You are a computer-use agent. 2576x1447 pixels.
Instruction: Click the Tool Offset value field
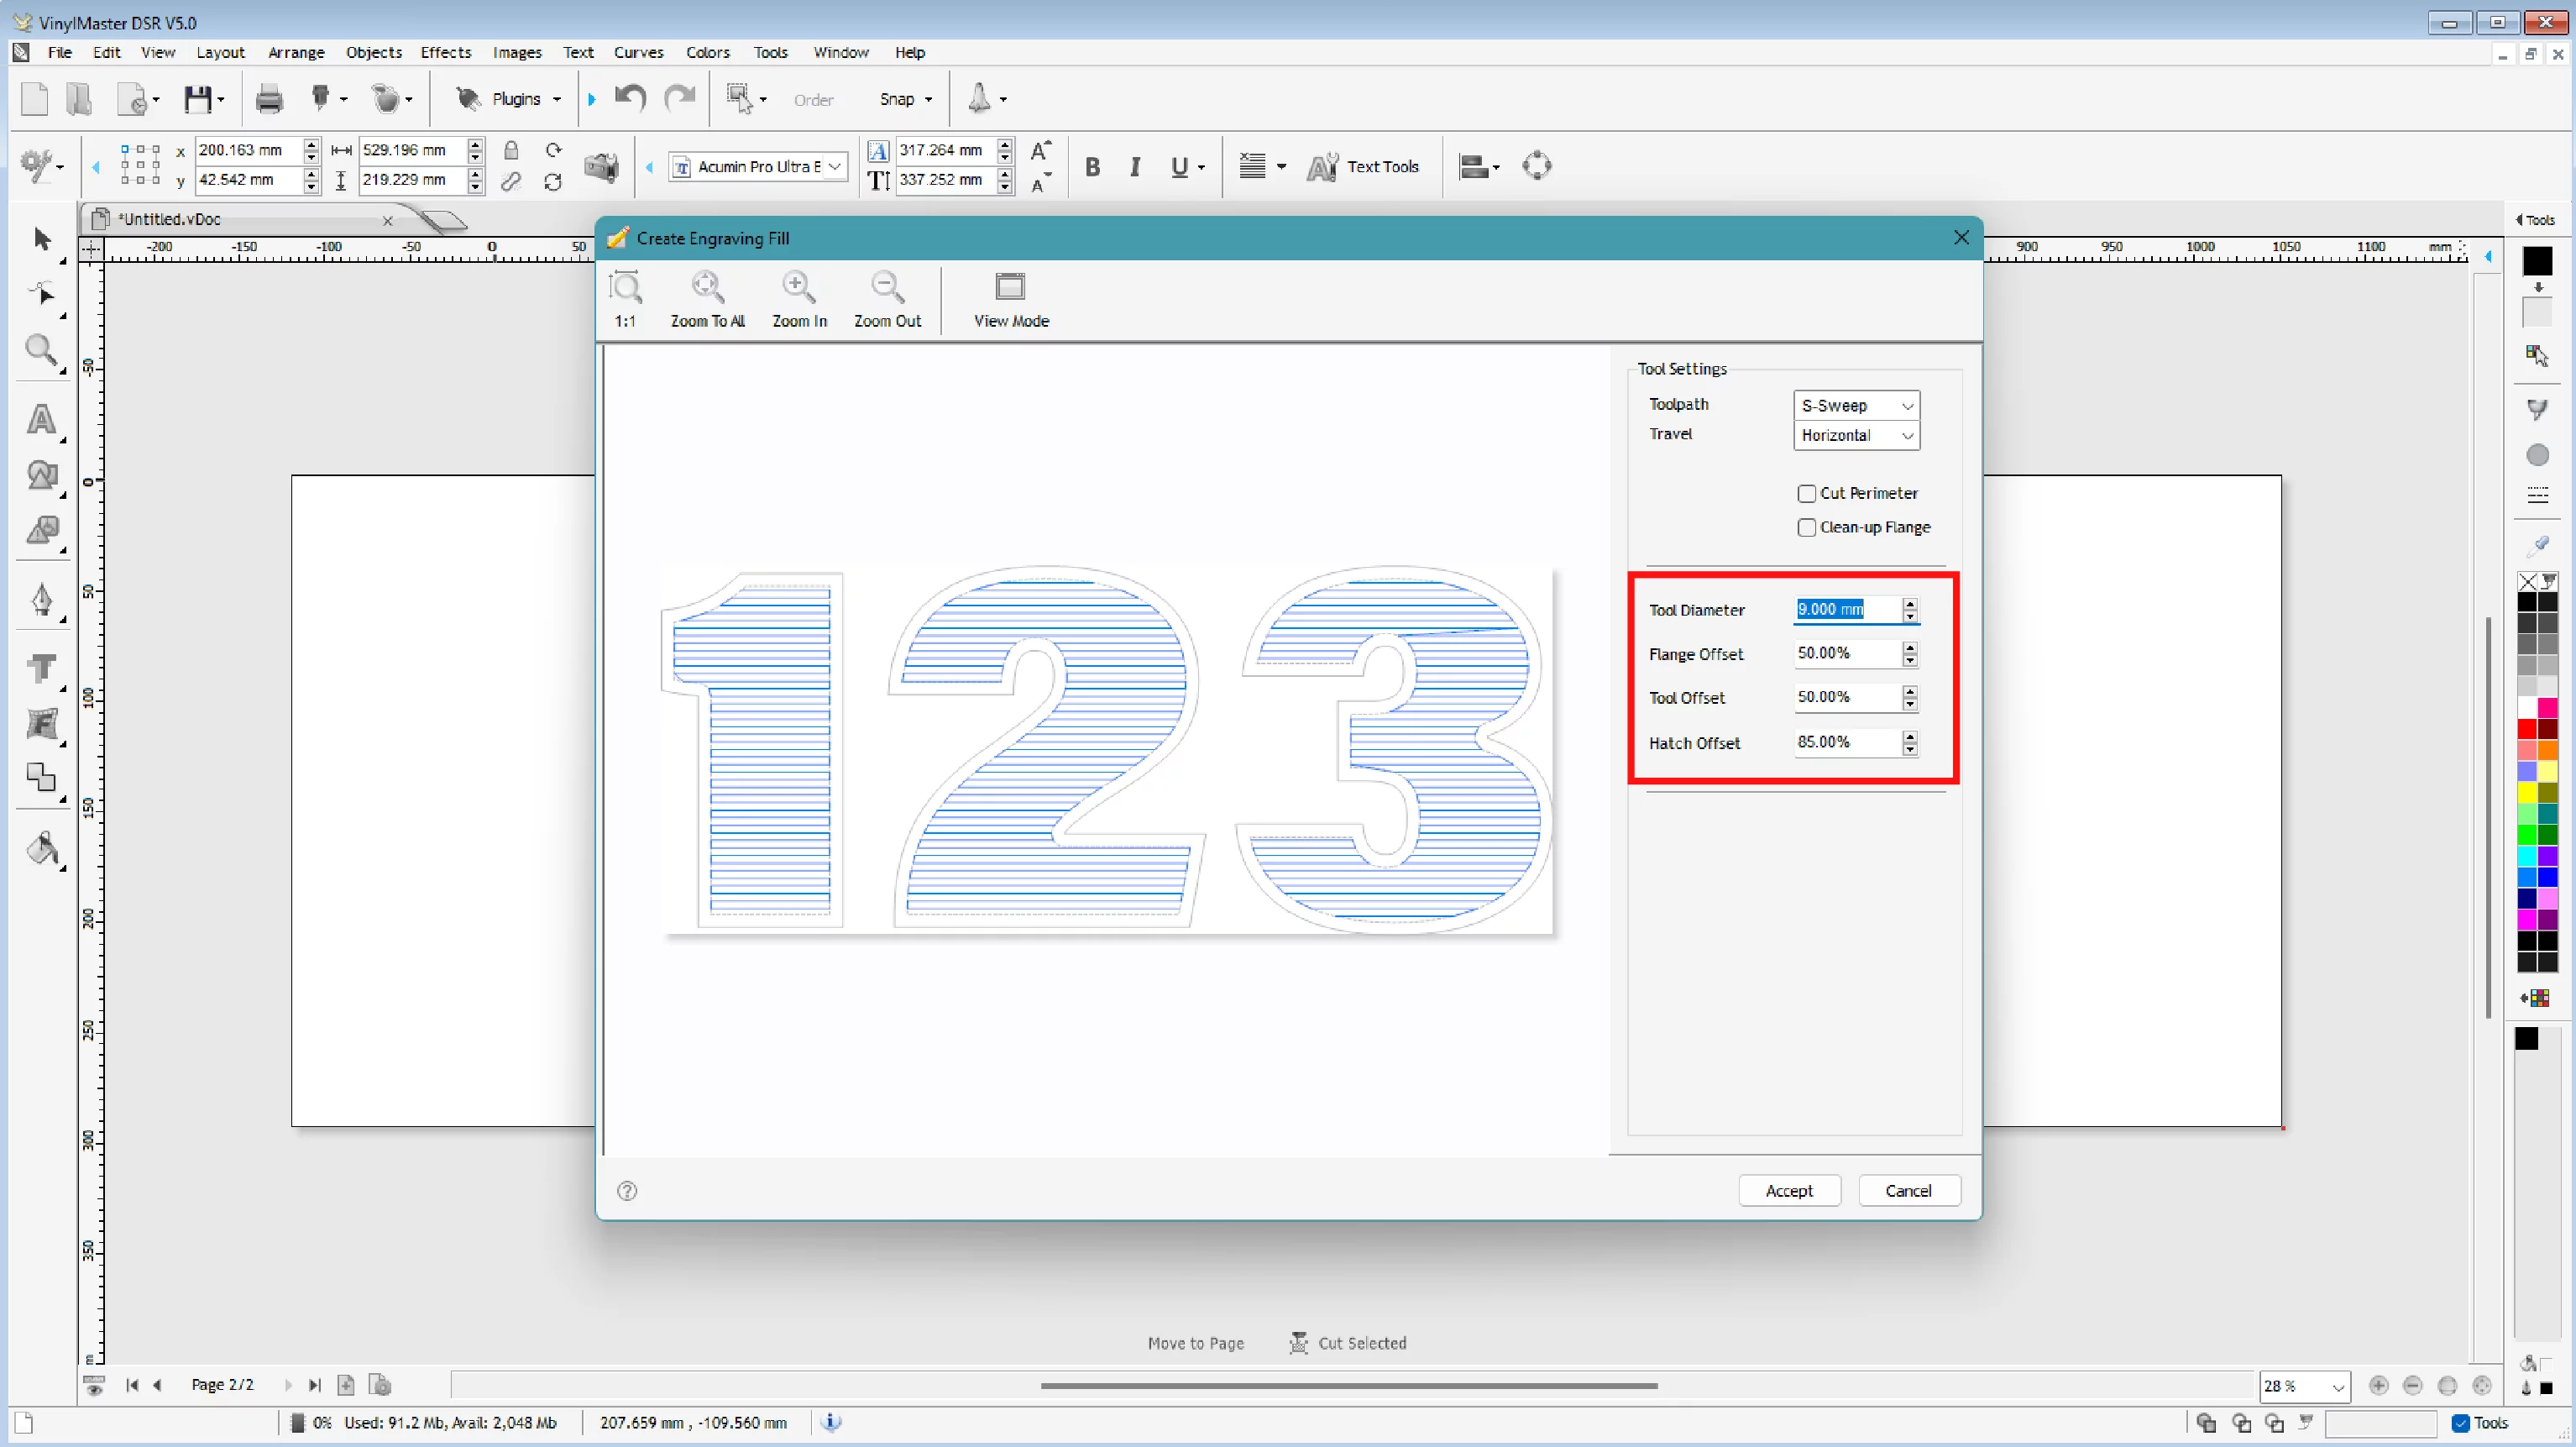coord(1848,697)
